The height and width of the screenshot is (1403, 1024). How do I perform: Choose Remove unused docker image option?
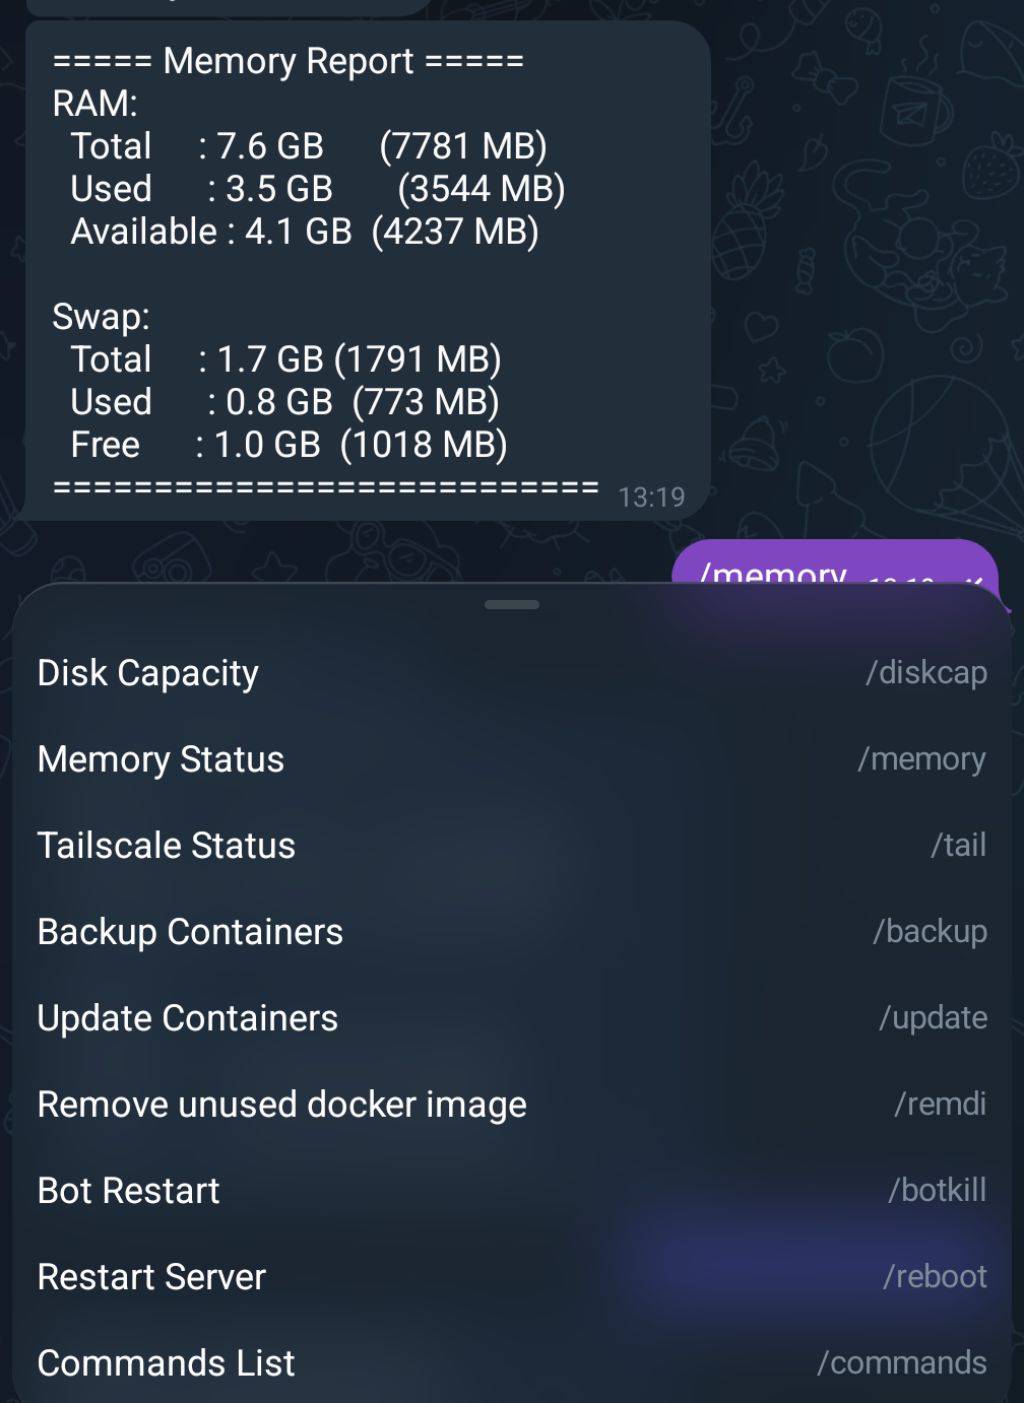(282, 1104)
